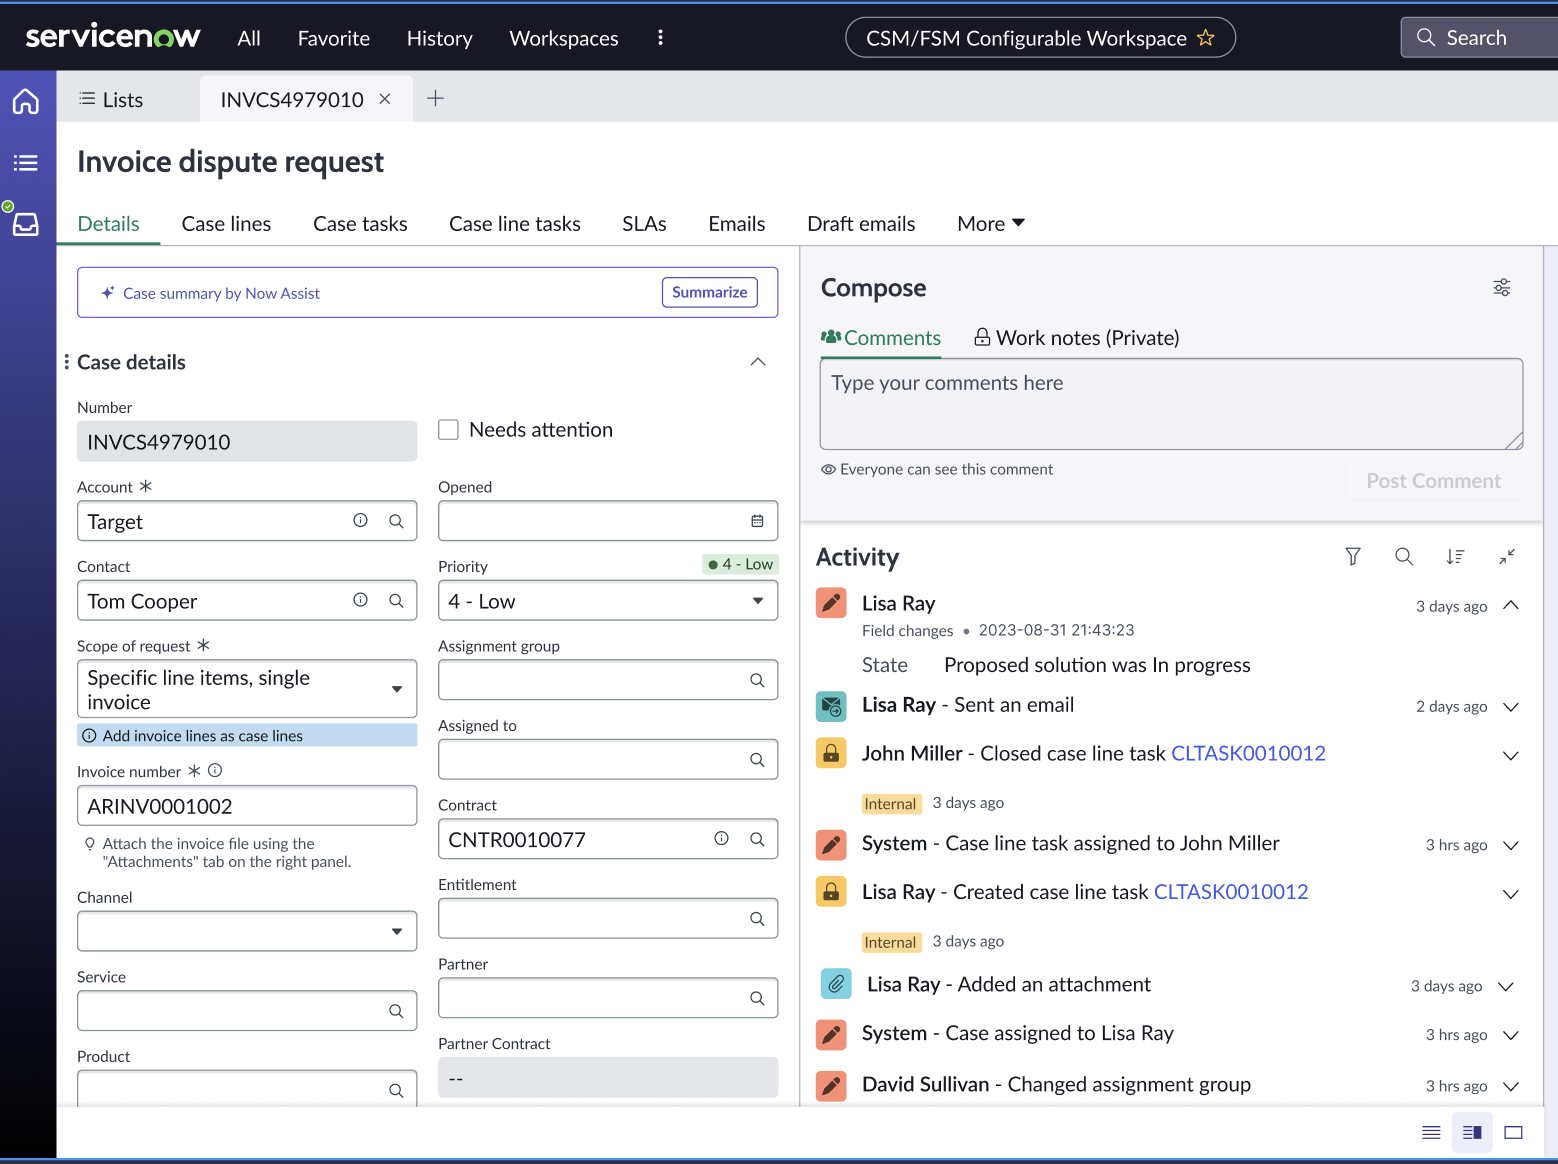The width and height of the screenshot is (1558, 1164).
Task: Show the Invoice number info tooltip
Action: 215,771
